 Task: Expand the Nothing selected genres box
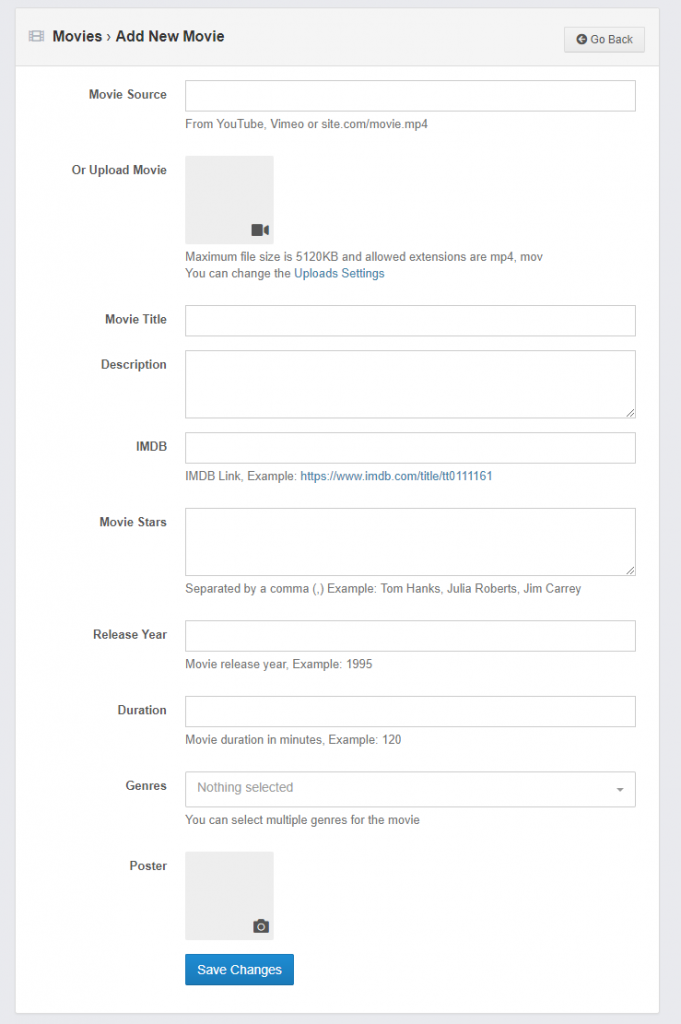410,789
